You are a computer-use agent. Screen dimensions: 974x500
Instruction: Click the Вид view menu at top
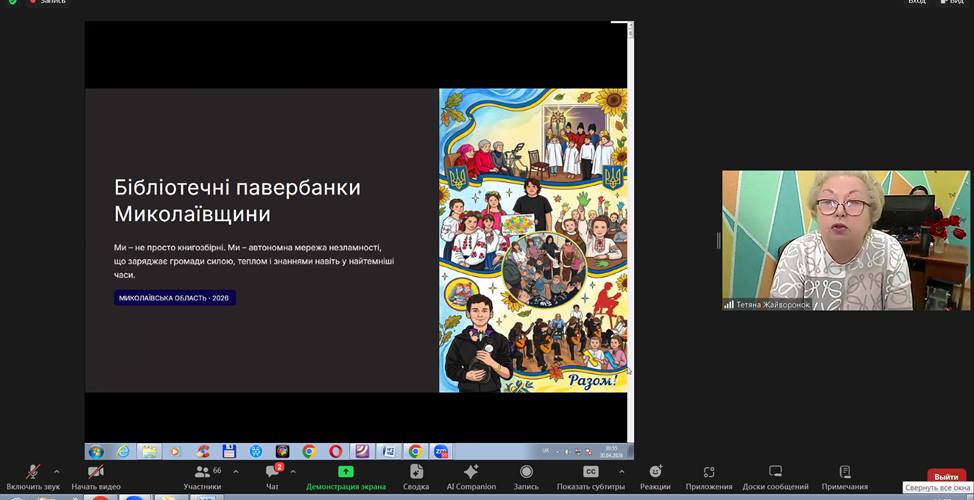click(952, 2)
